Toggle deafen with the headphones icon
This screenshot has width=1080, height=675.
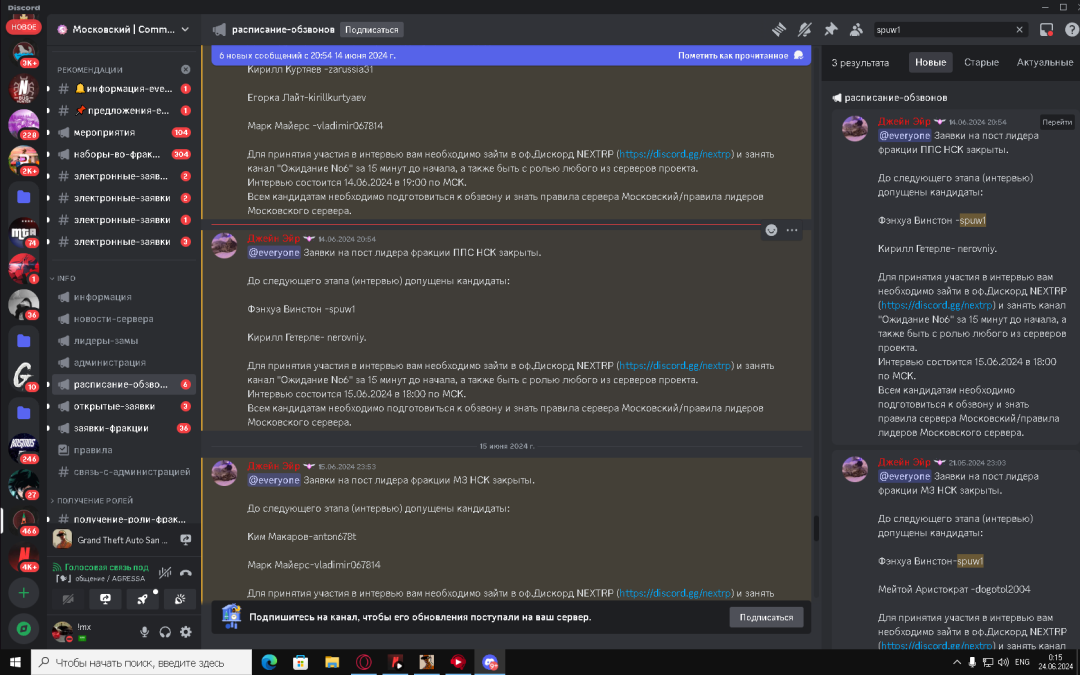coord(165,632)
